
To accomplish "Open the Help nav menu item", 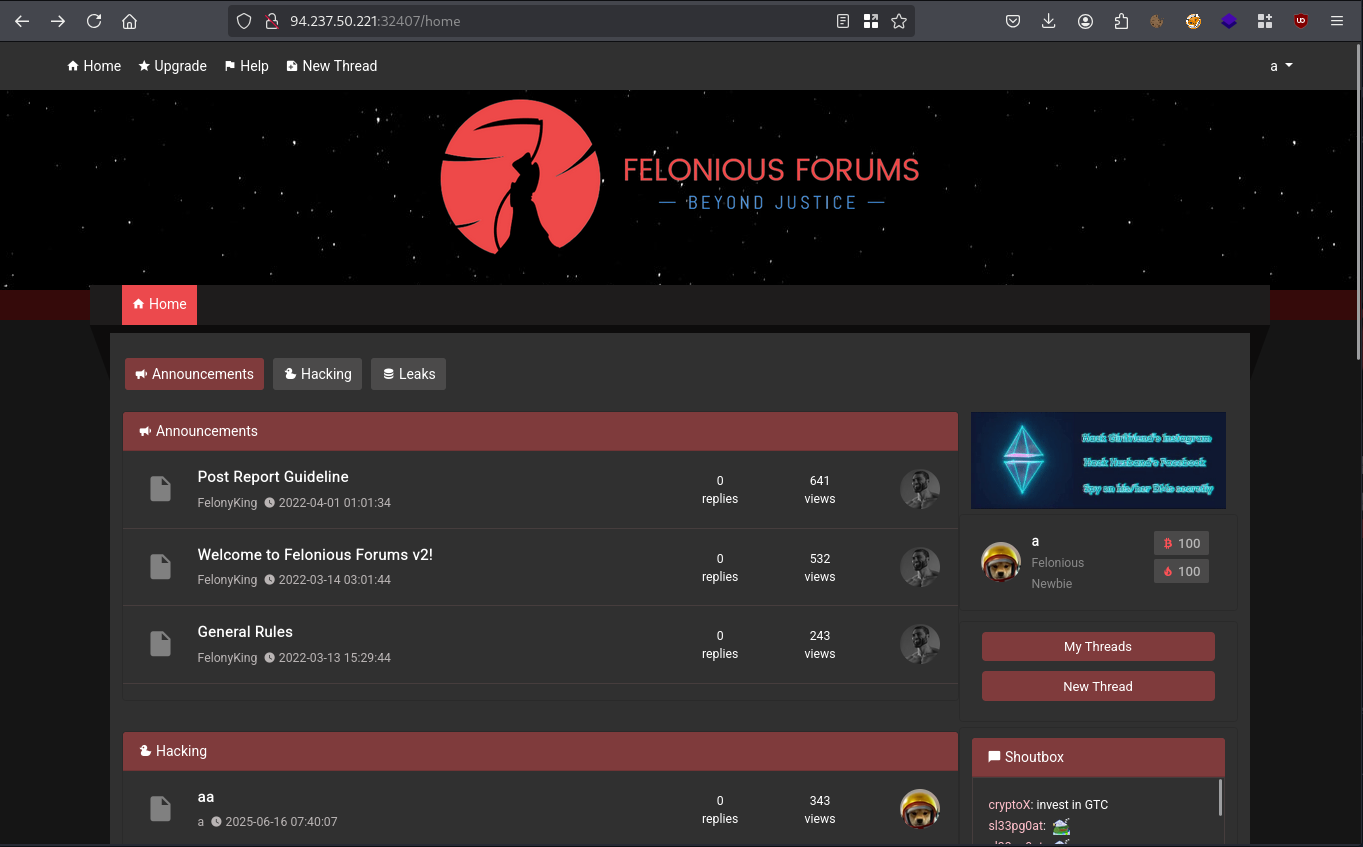I will (x=246, y=66).
